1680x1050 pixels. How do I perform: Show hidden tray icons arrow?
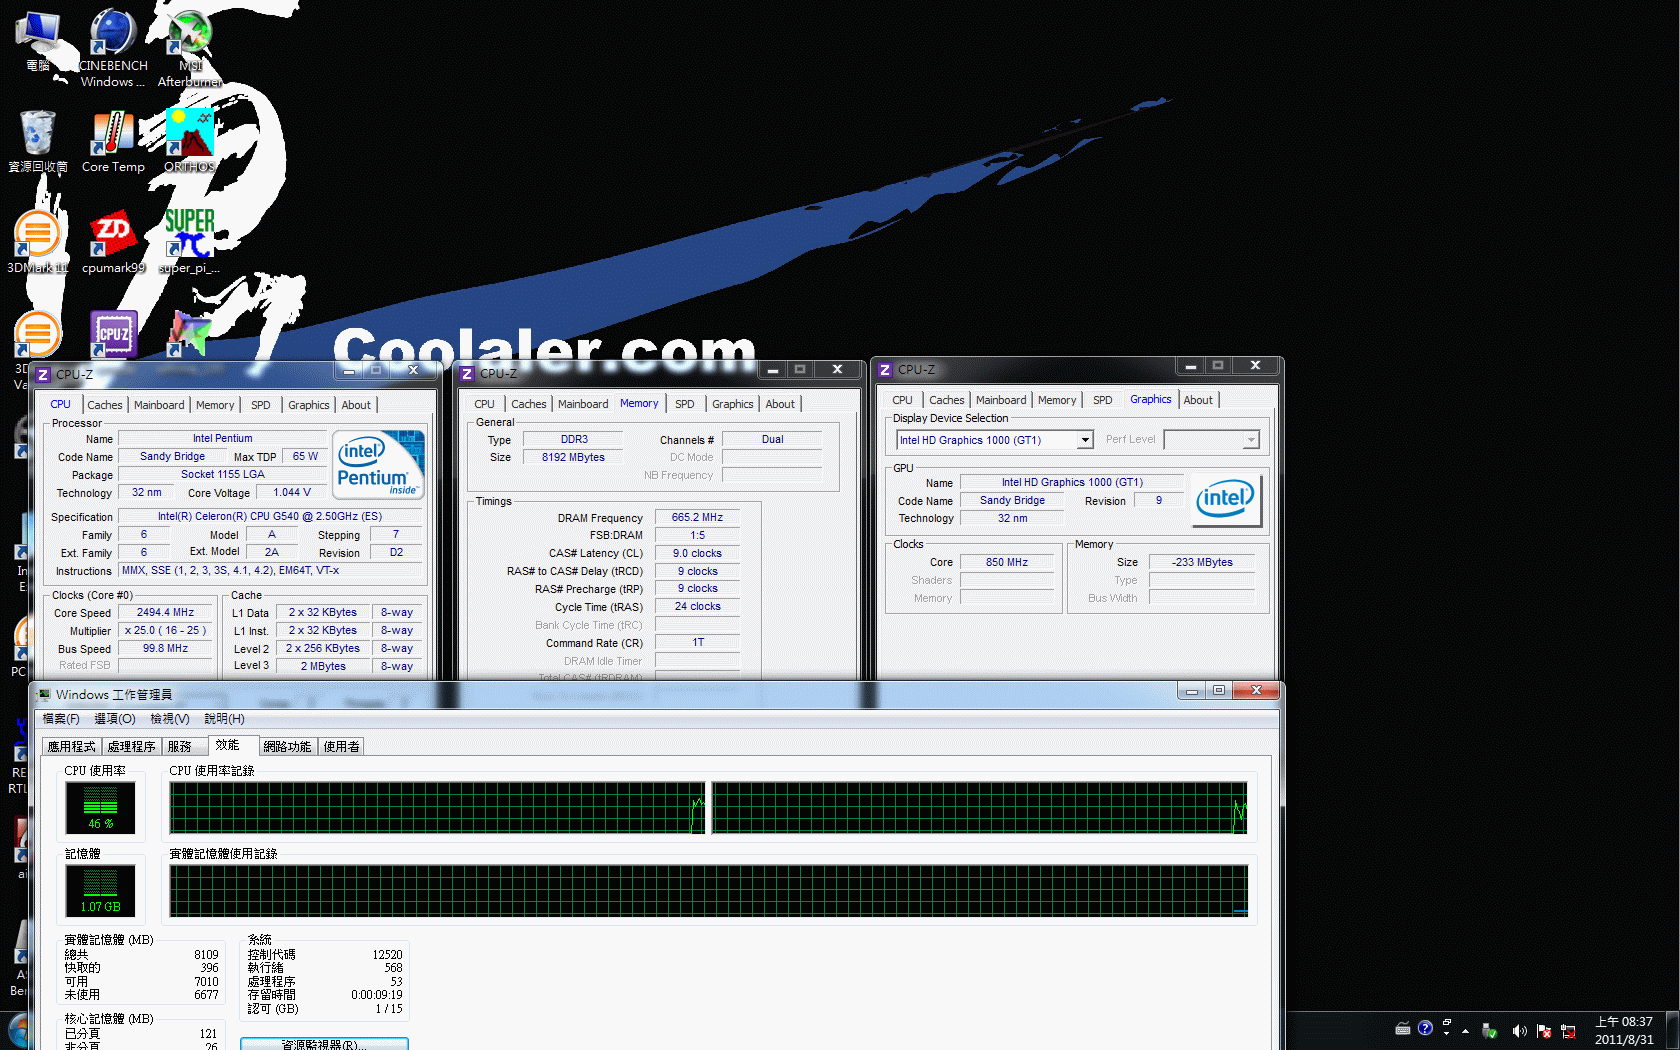1465,1031
